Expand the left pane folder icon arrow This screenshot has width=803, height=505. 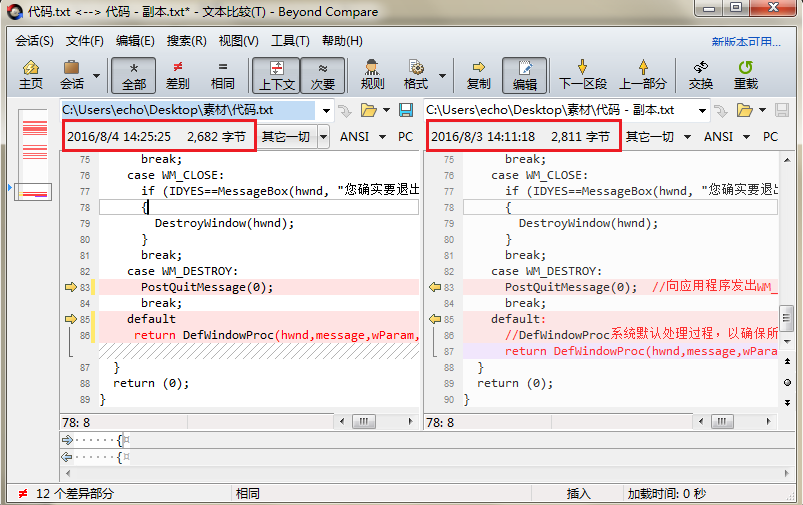point(387,110)
